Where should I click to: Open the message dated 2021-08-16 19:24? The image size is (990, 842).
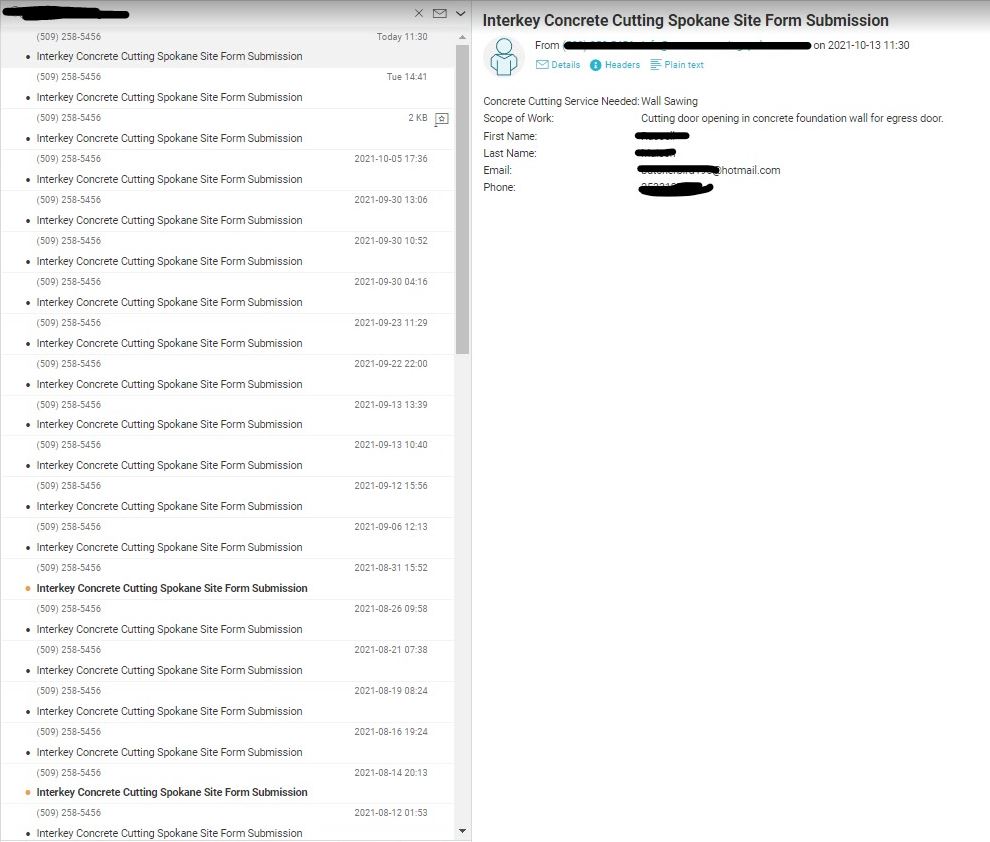[227, 744]
